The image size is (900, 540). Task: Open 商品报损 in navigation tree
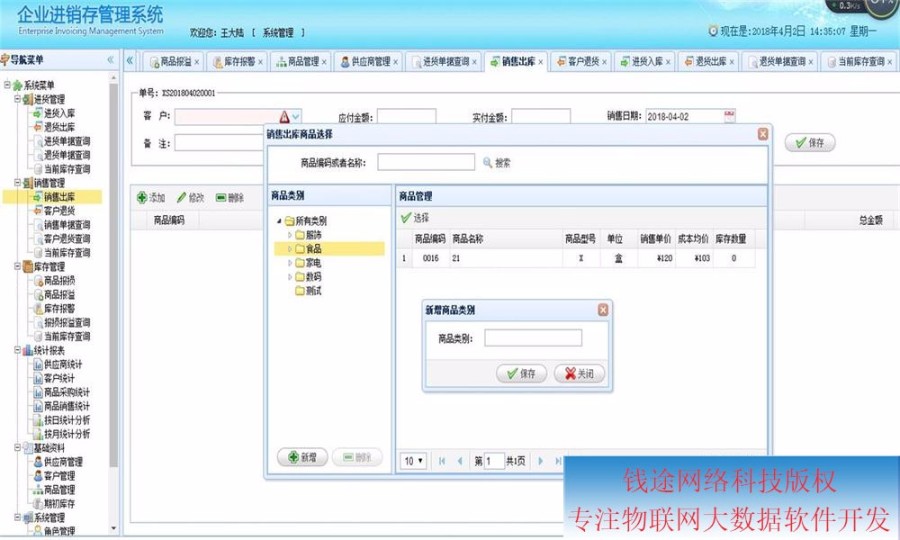tap(59, 281)
